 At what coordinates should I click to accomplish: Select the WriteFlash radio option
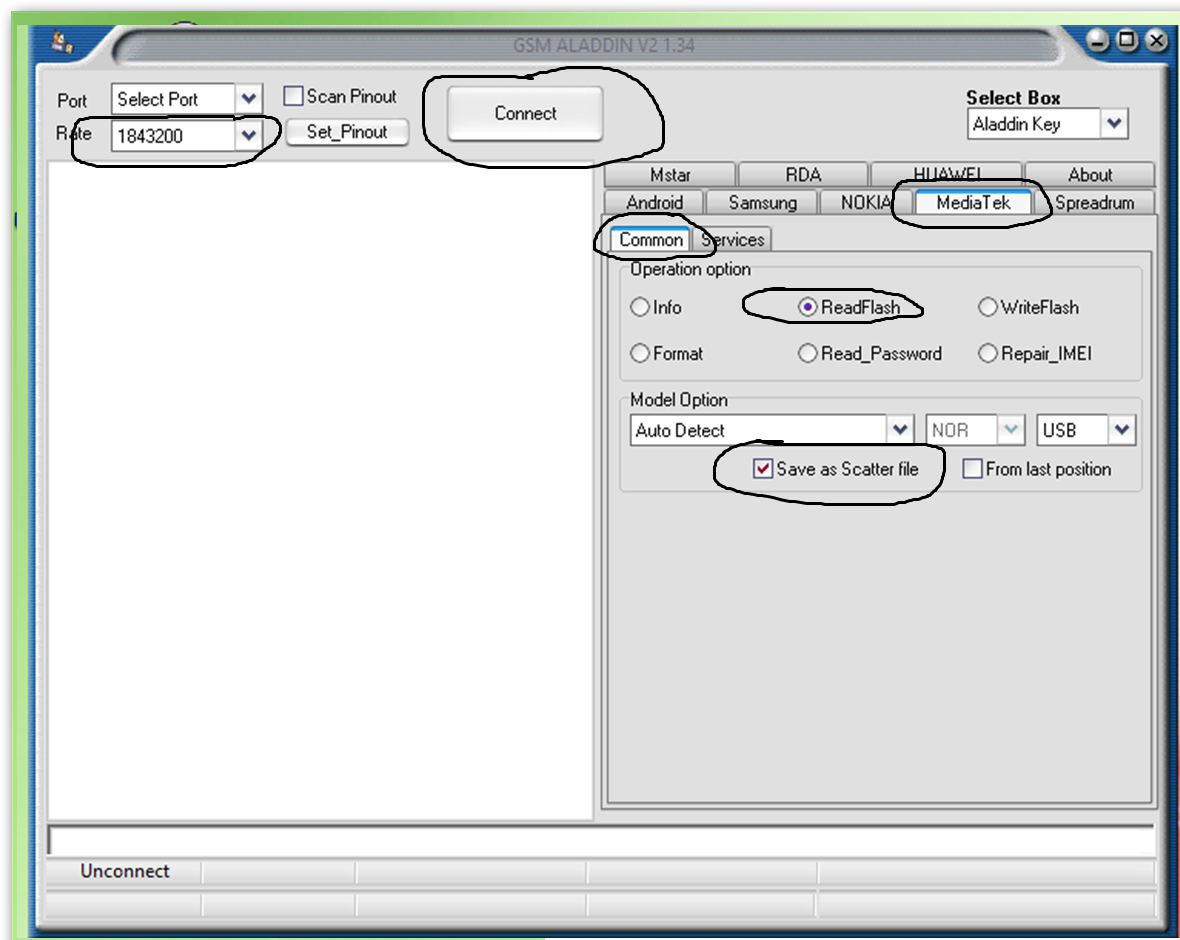[988, 308]
